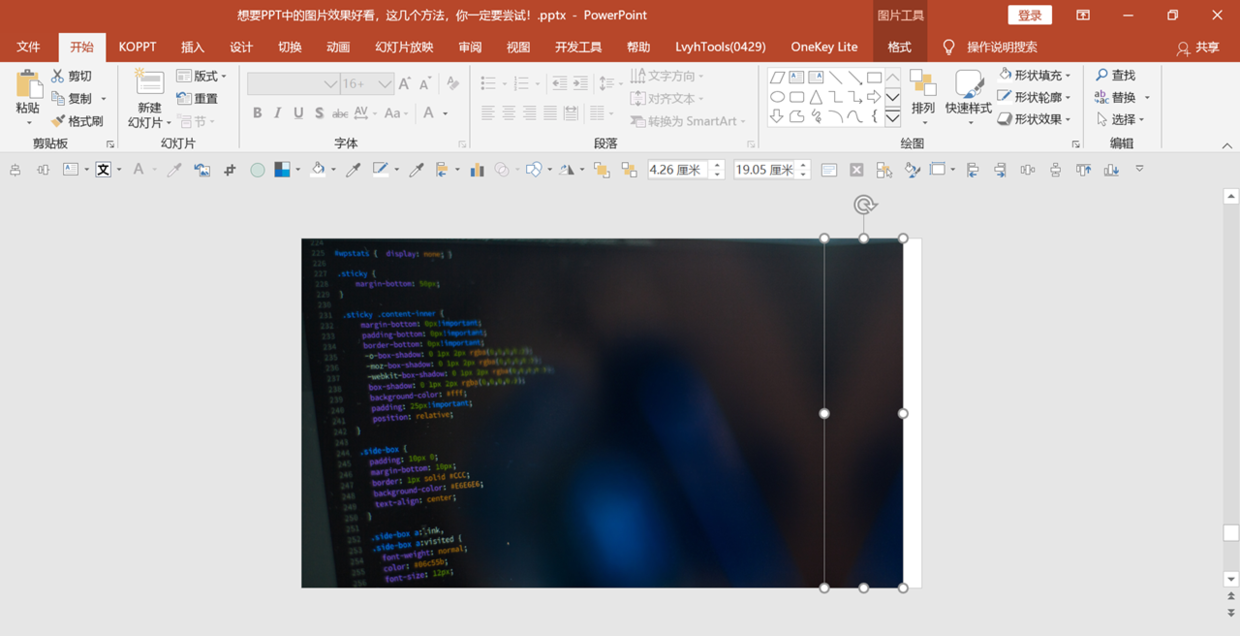This screenshot has width=1240, height=636.
Task: Switch to the OneKey Lite tab
Action: coord(824,47)
